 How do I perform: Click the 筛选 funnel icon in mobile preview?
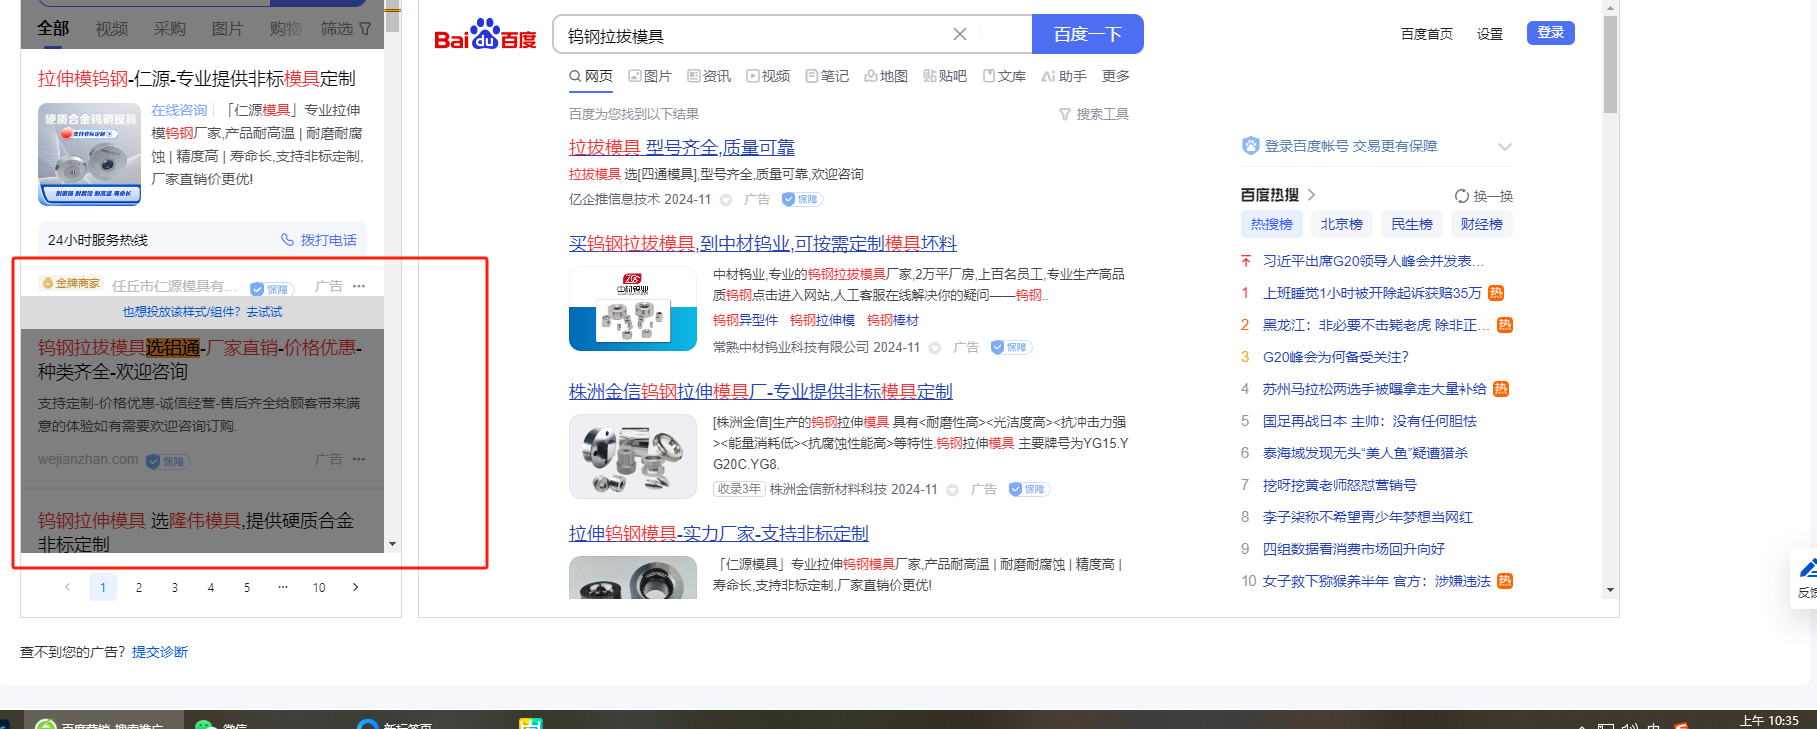365,29
